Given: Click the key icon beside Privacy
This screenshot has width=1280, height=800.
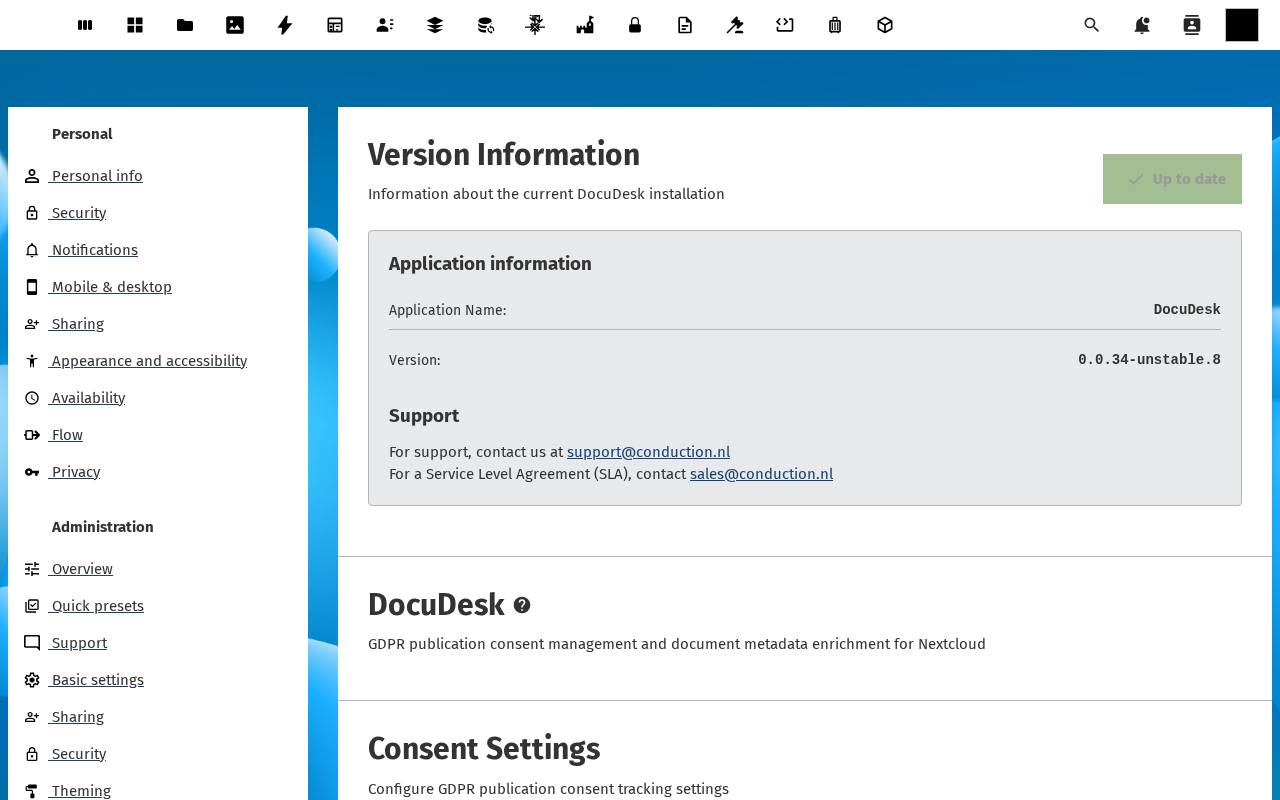Looking at the screenshot, I should (32, 472).
